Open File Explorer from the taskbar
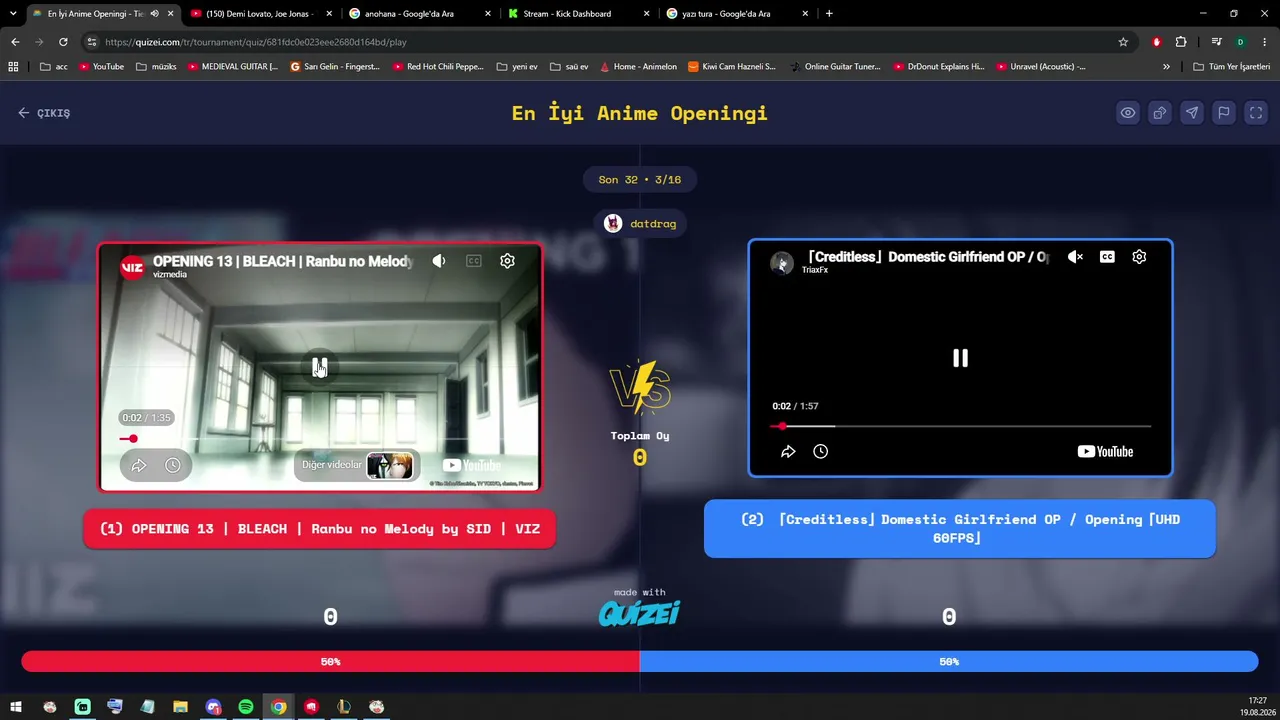This screenshot has width=1280, height=720. [x=180, y=707]
